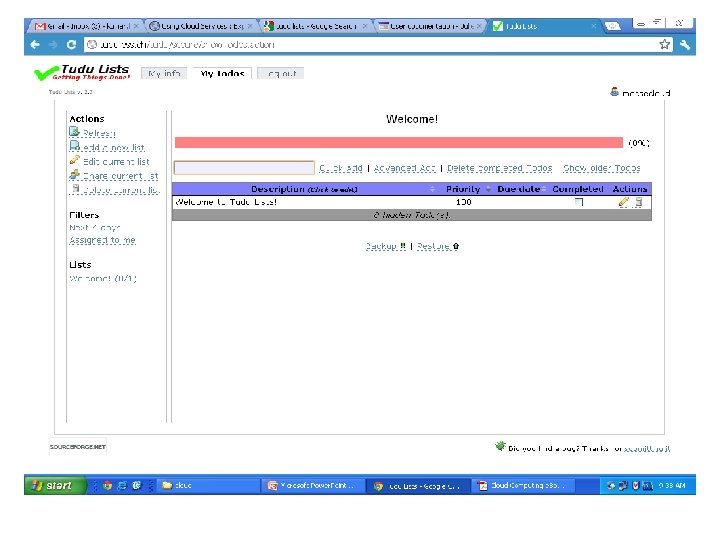Viewport: 720px width, 540px height.
Task: Click the hidden todos status row
Action: 411,215
